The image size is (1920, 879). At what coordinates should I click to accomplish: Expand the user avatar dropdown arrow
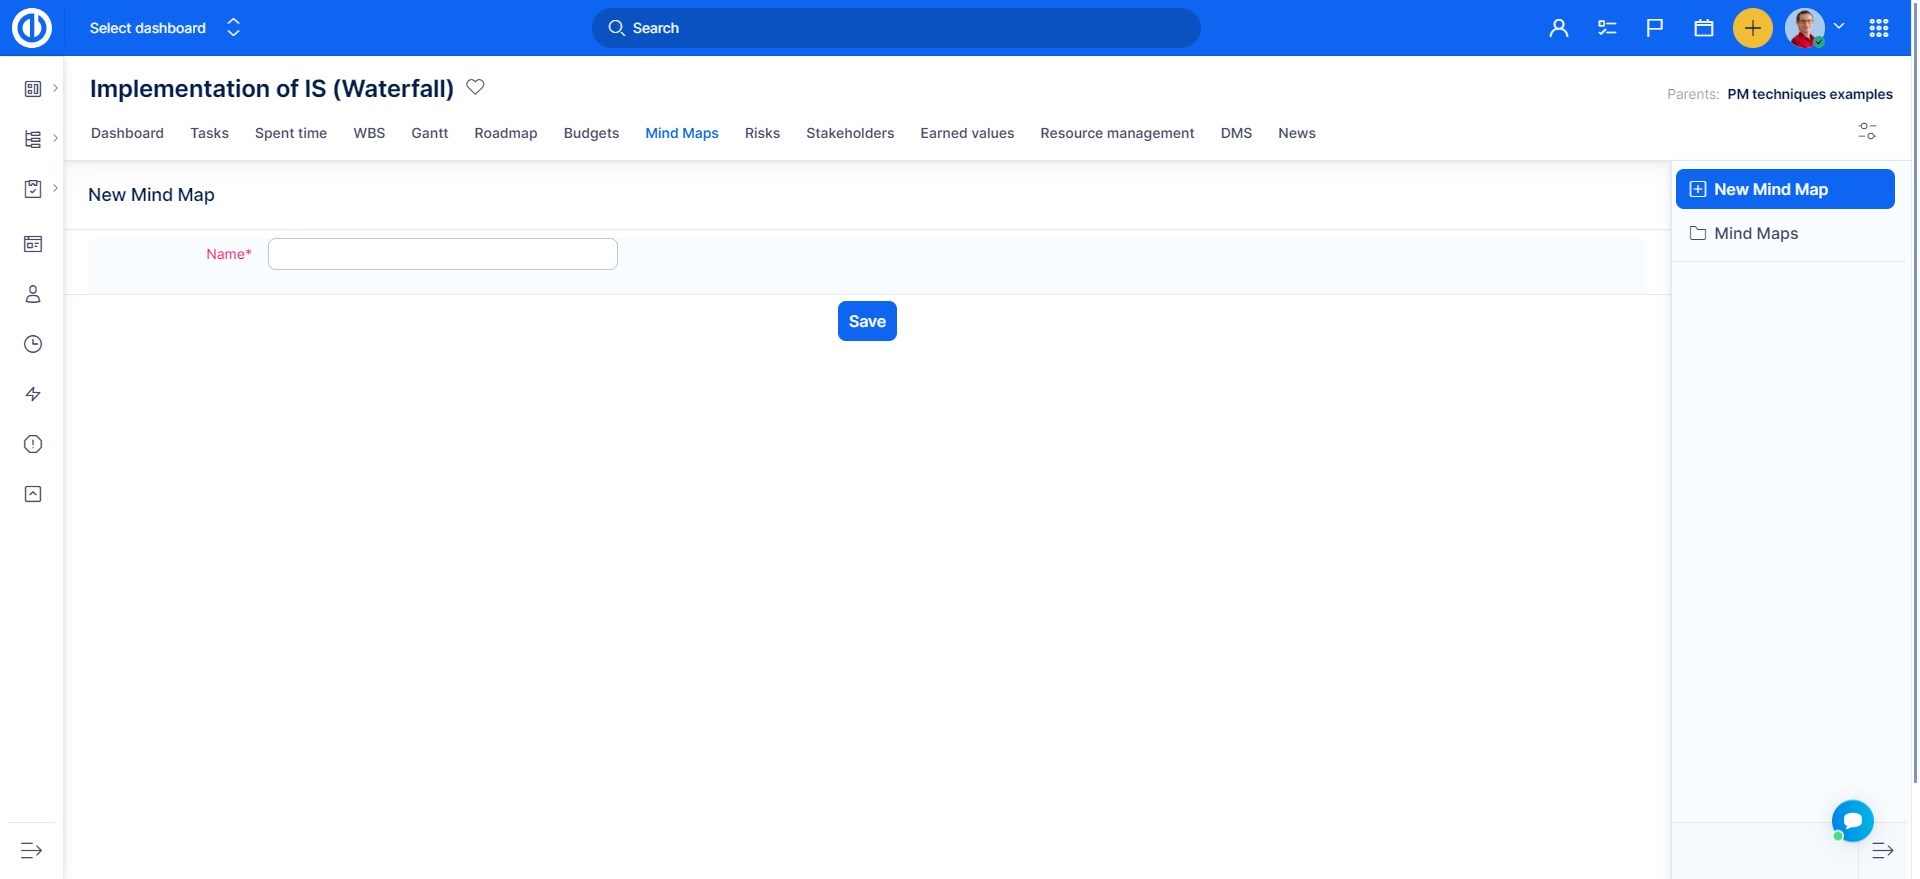pyautogui.click(x=1838, y=27)
